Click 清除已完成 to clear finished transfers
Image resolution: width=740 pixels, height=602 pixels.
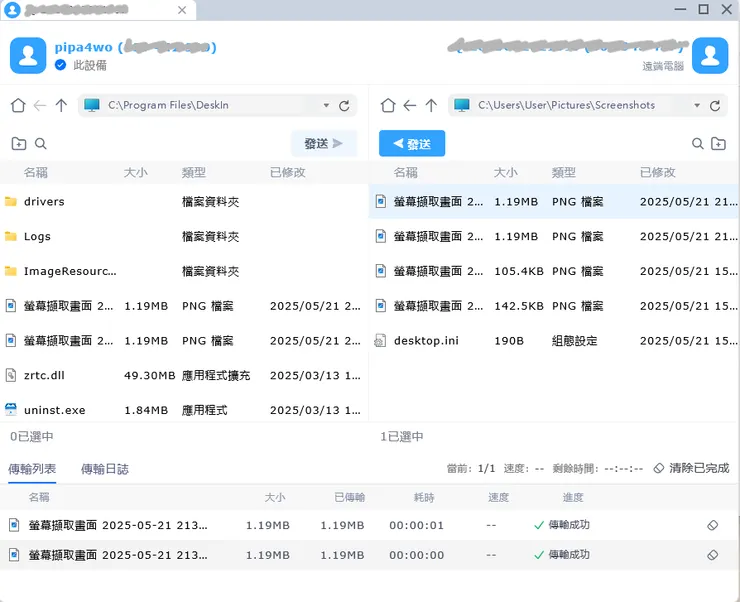tap(692, 468)
